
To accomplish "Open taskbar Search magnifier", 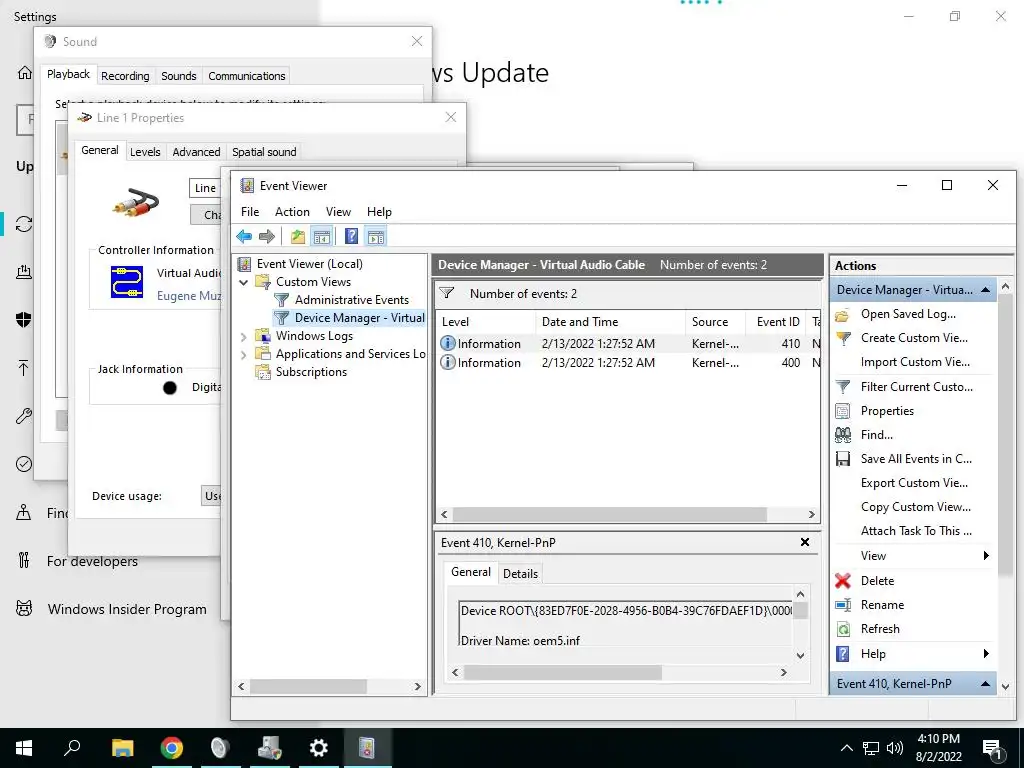I will (x=72, y=747).
